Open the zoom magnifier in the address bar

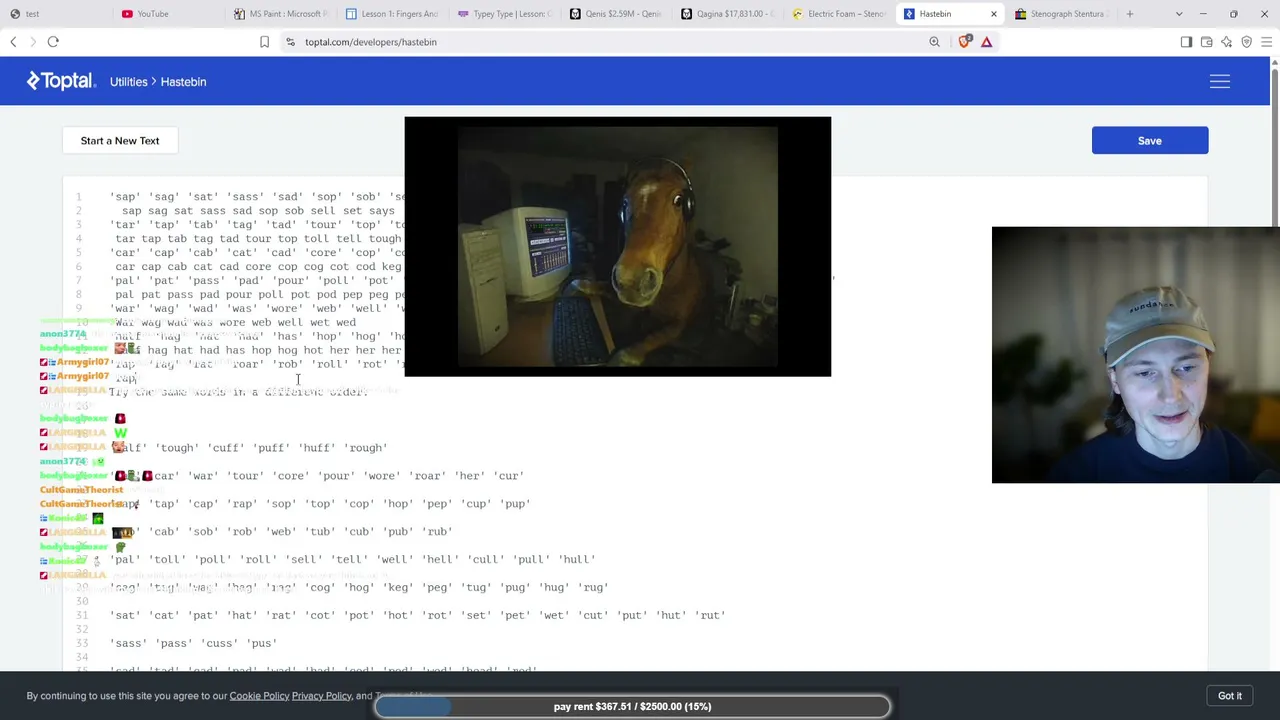934,42
